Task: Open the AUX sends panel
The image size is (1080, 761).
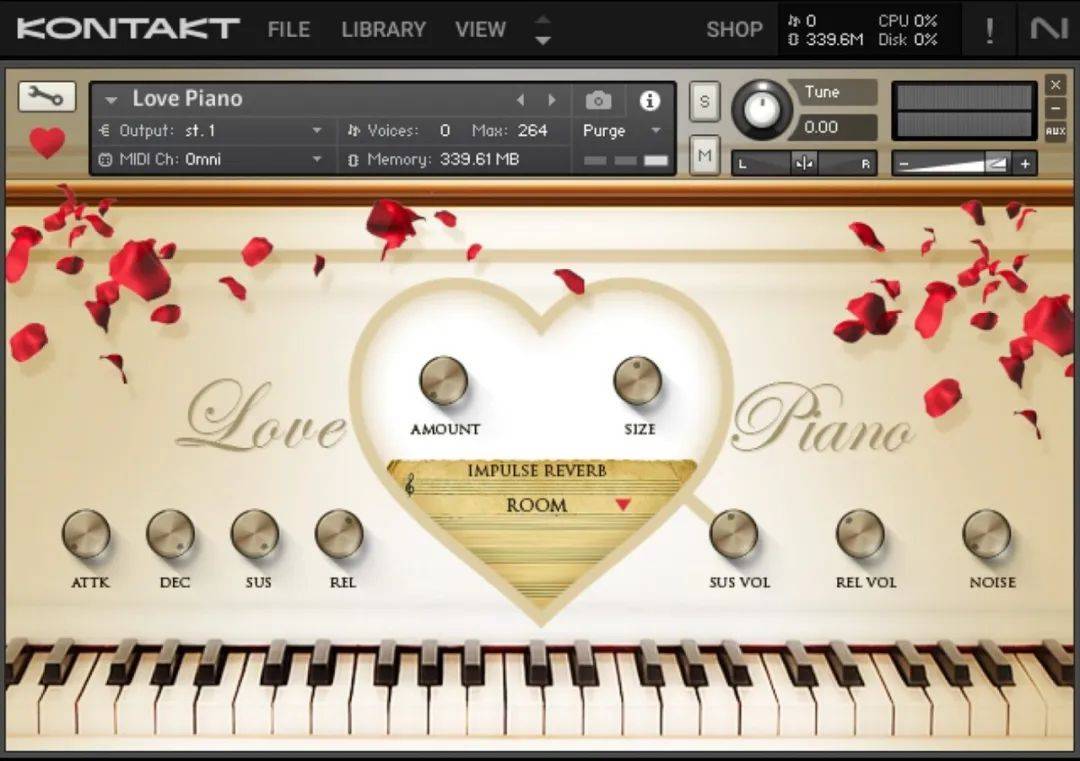Action: coord(1055,131)
